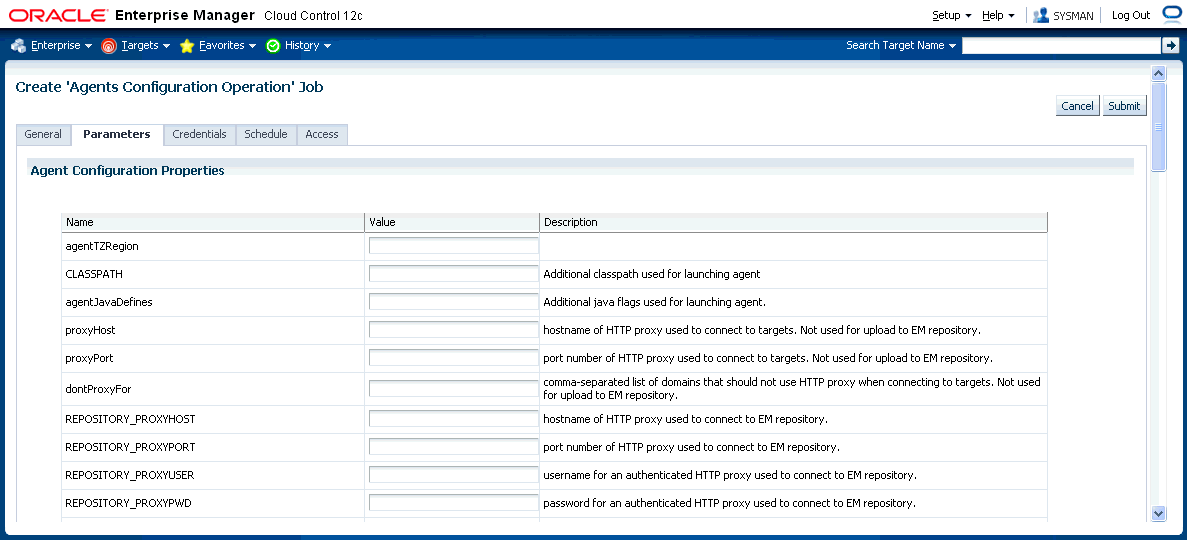The width and height of the screenshot is (1187, 540).
Task: Click the Enterprise menu icon
Action: point(18,45)
